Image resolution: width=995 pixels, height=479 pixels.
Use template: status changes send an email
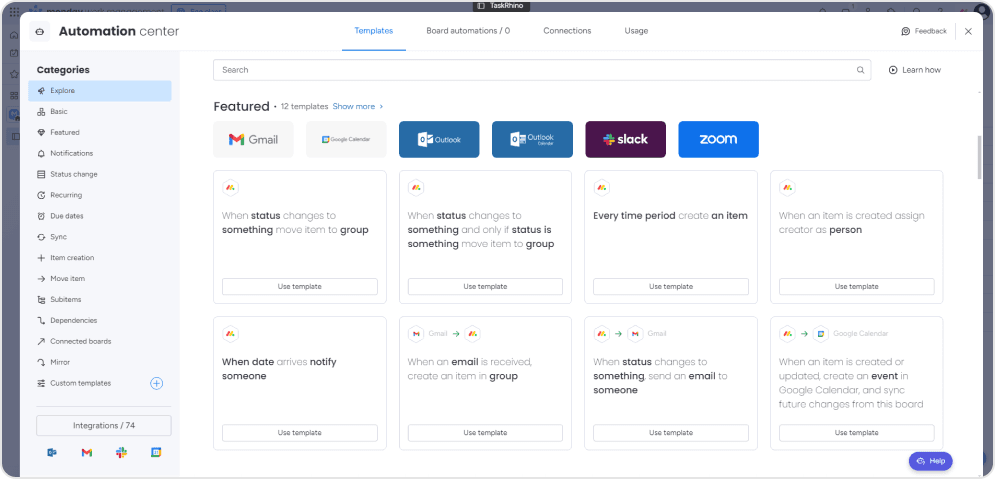pos(671,433)
